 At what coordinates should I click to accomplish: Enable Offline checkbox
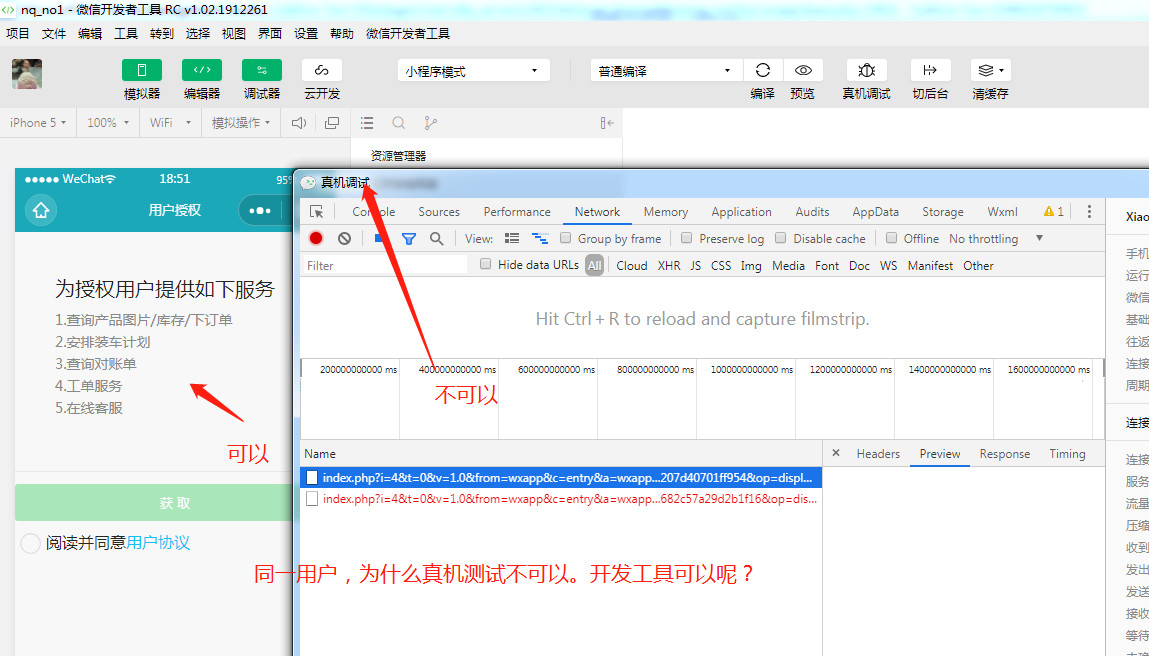point(891,238)
